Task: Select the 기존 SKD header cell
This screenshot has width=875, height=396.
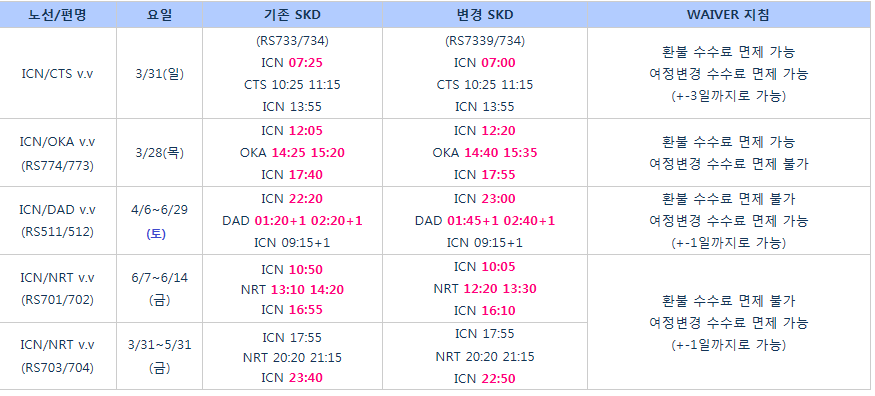Action: [292, 15]
